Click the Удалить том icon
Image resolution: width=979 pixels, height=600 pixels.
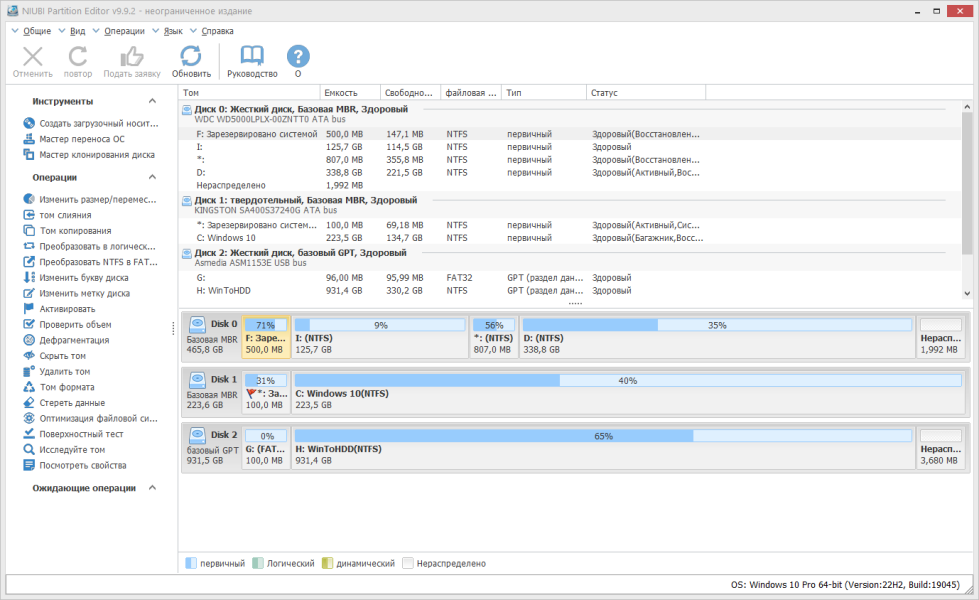tap(29, 371)
